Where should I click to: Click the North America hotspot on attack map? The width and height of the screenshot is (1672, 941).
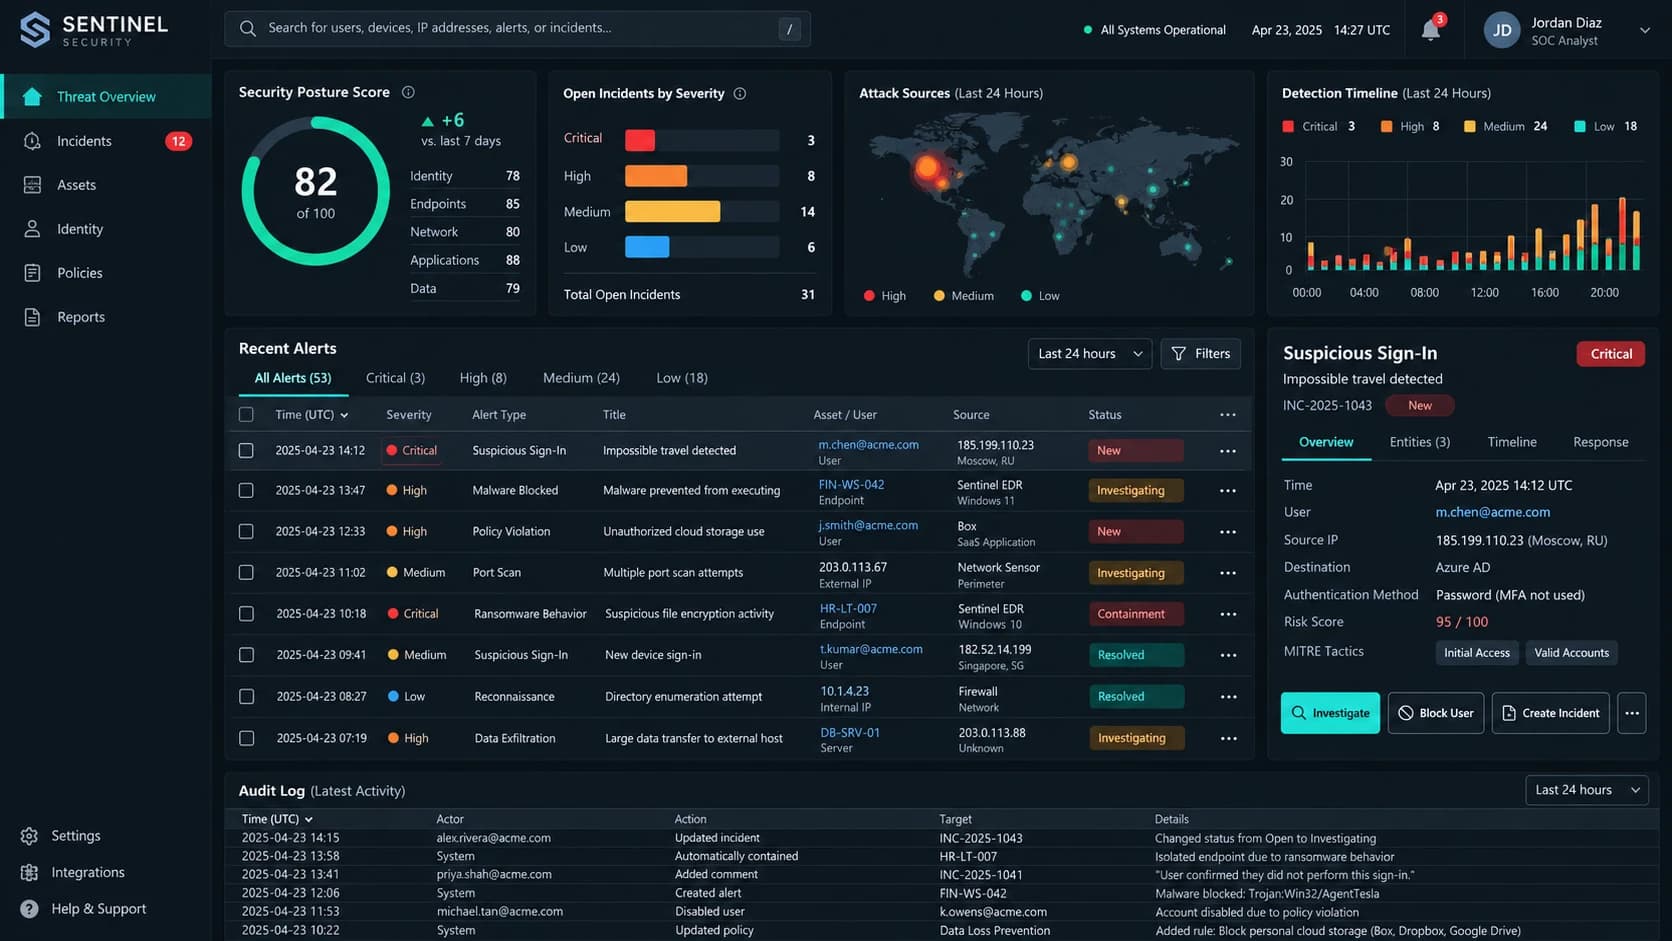930,168
